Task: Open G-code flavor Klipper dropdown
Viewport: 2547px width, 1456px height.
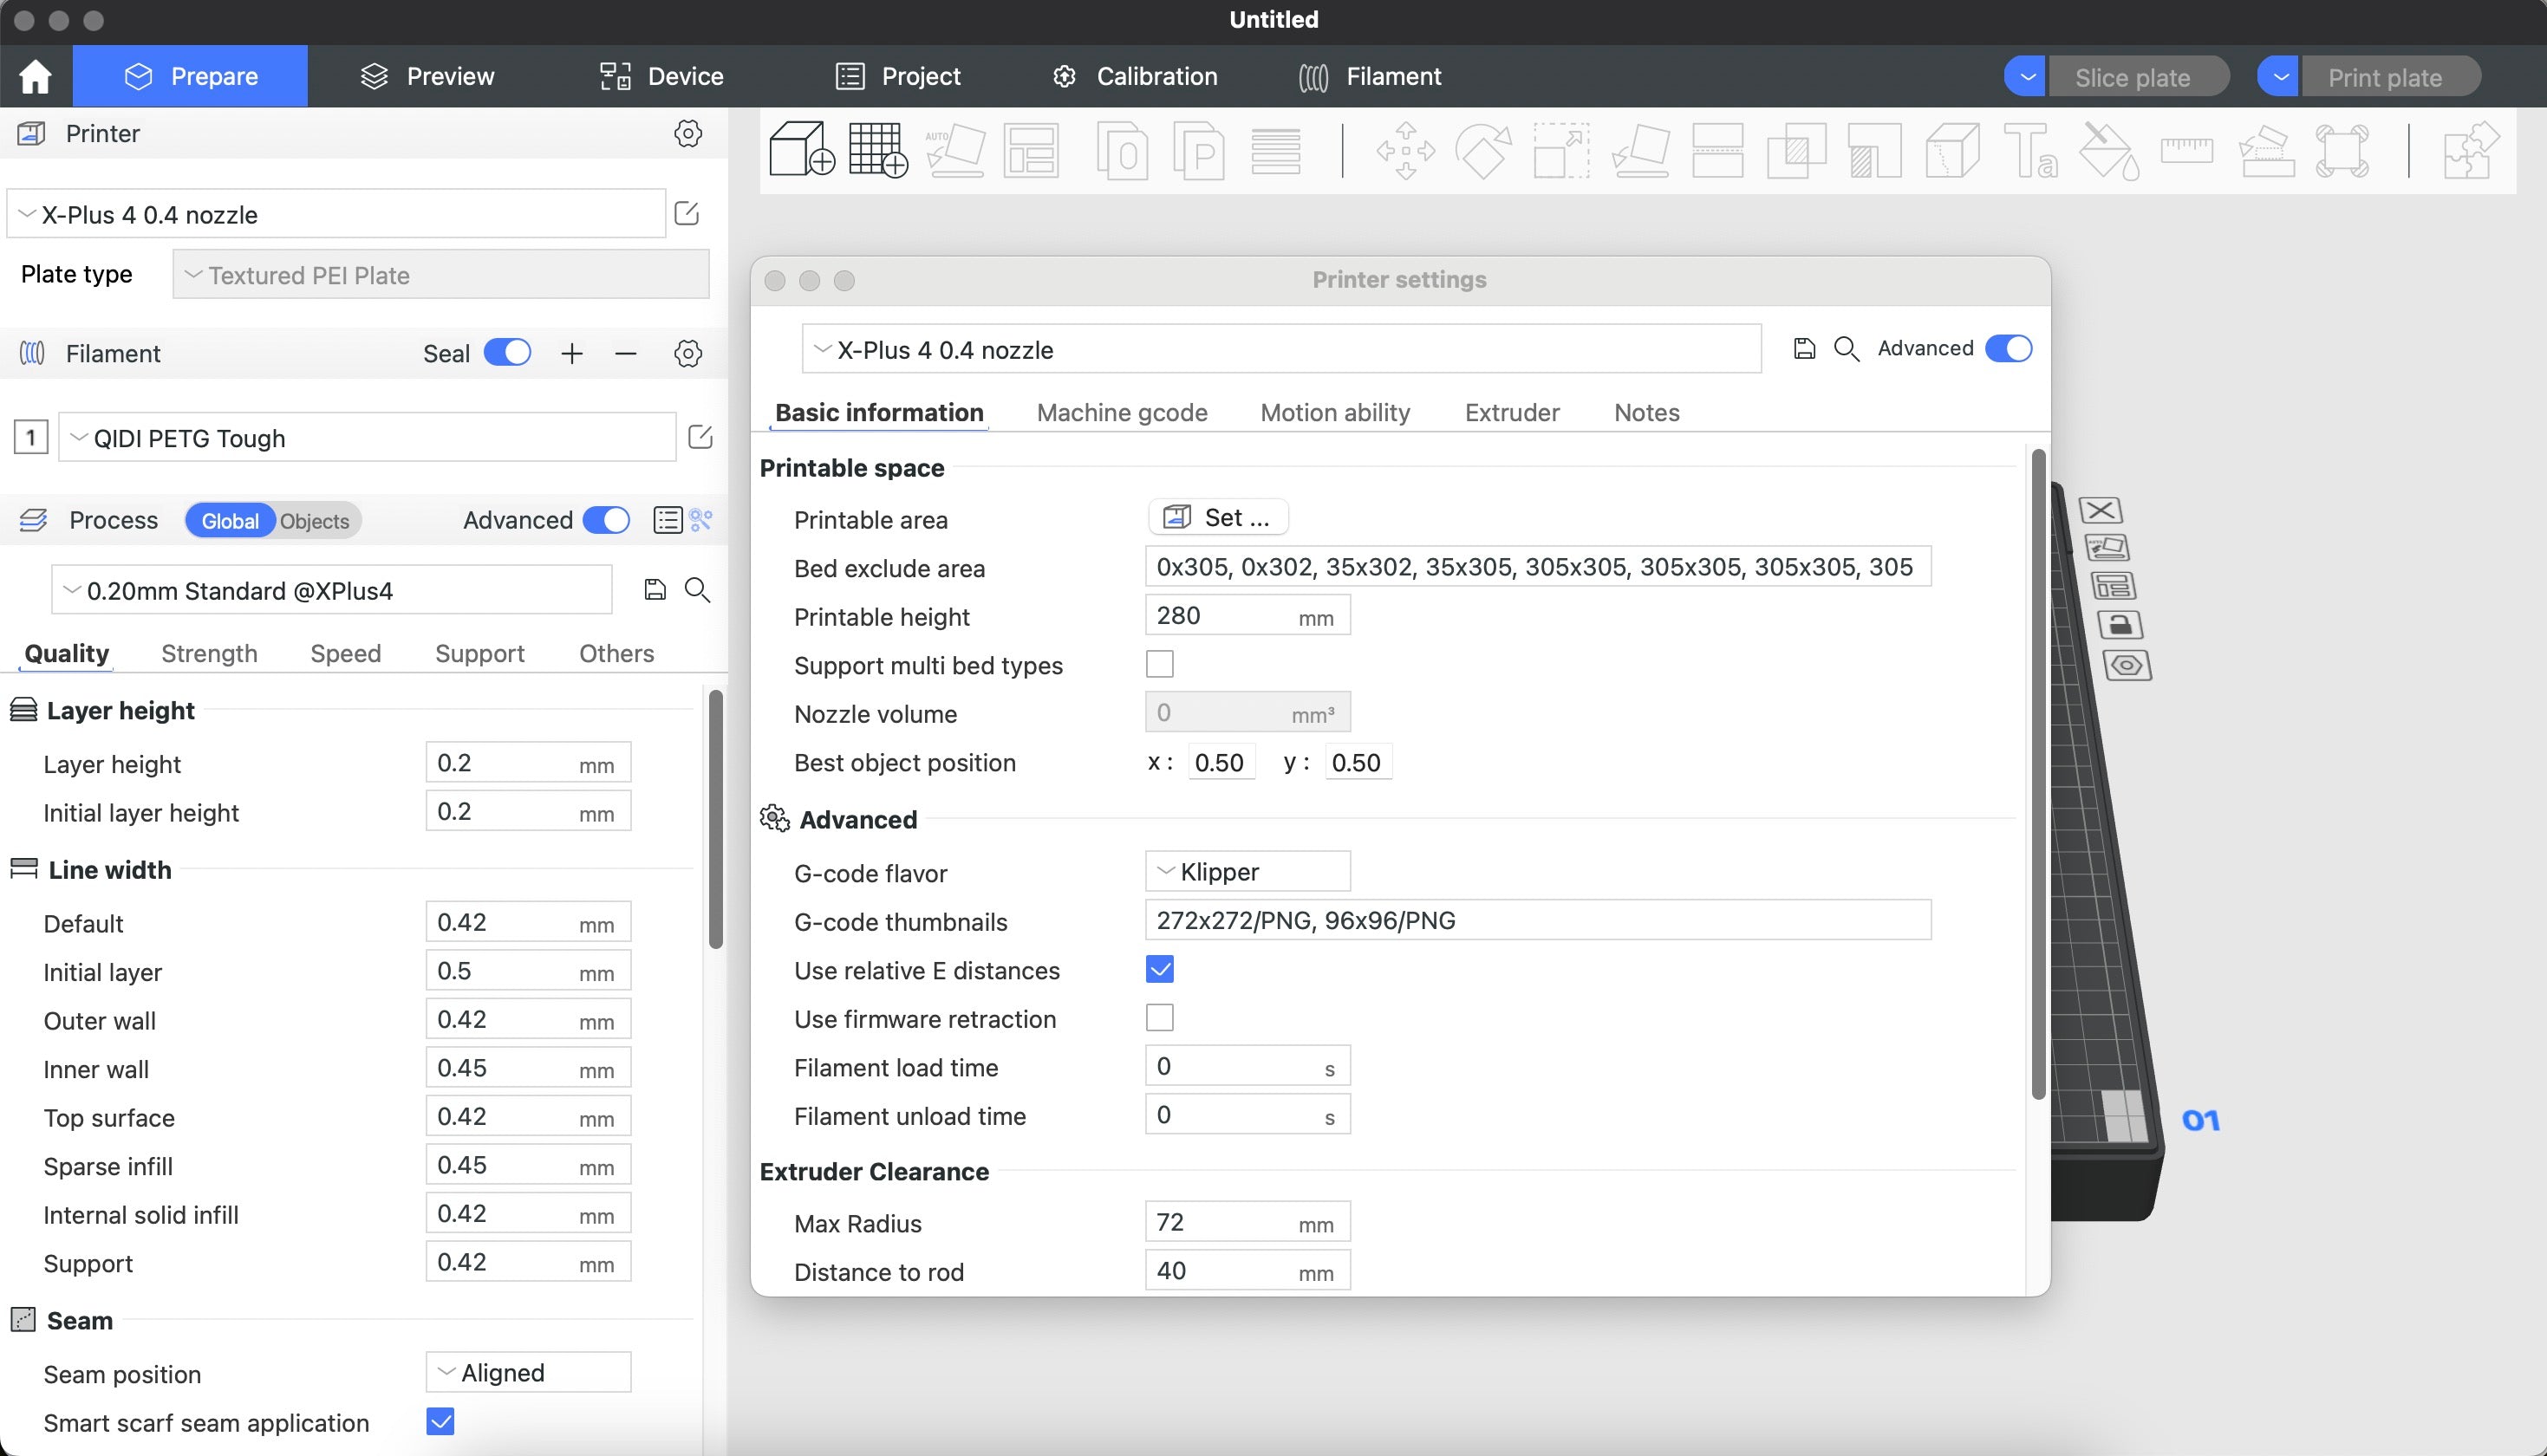Action: pos(1247,871)
